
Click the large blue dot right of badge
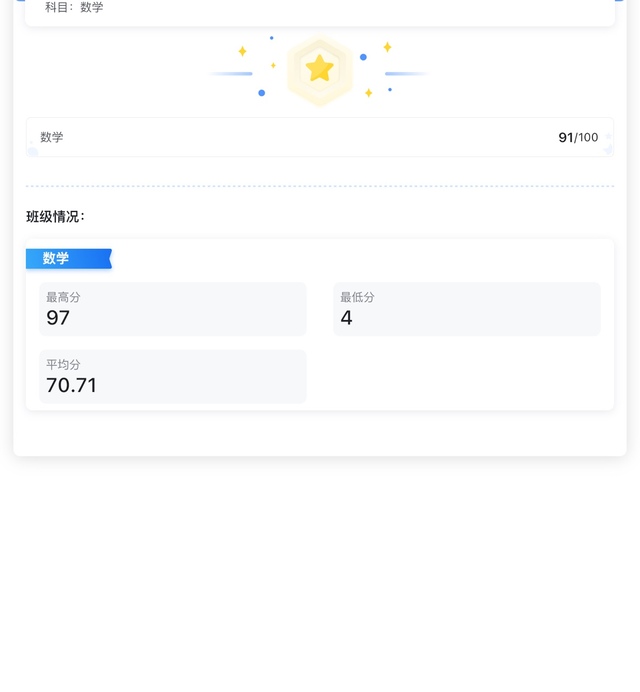pyautogui.click(x=363, y=57)
